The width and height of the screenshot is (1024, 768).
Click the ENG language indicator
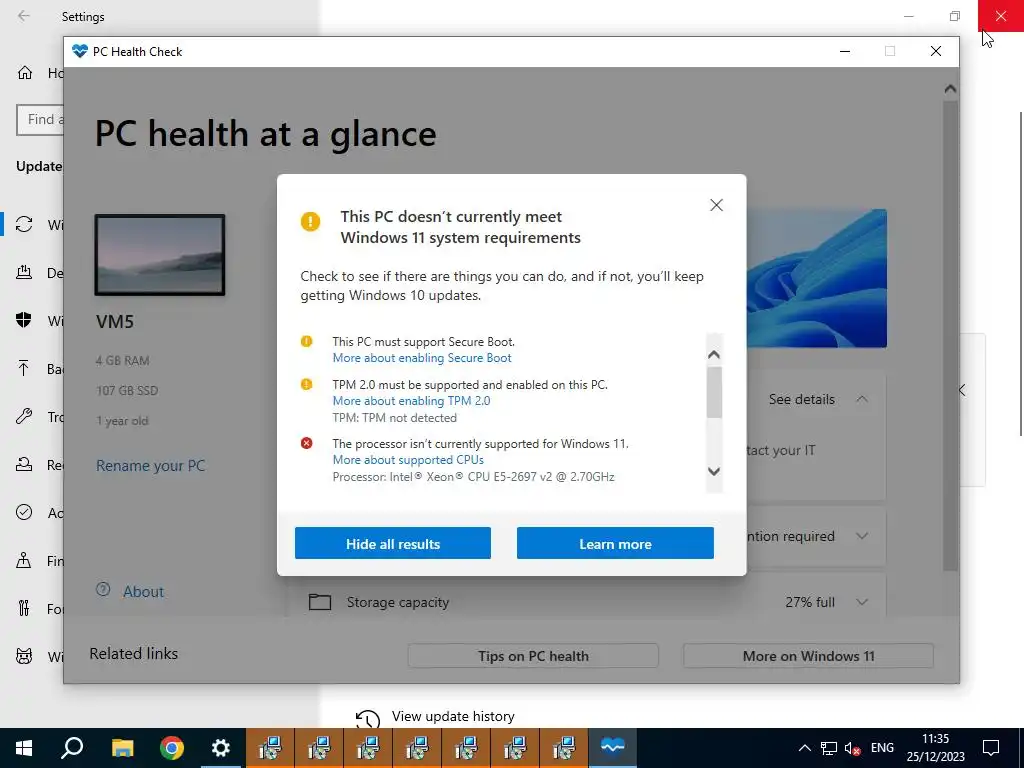882,748
